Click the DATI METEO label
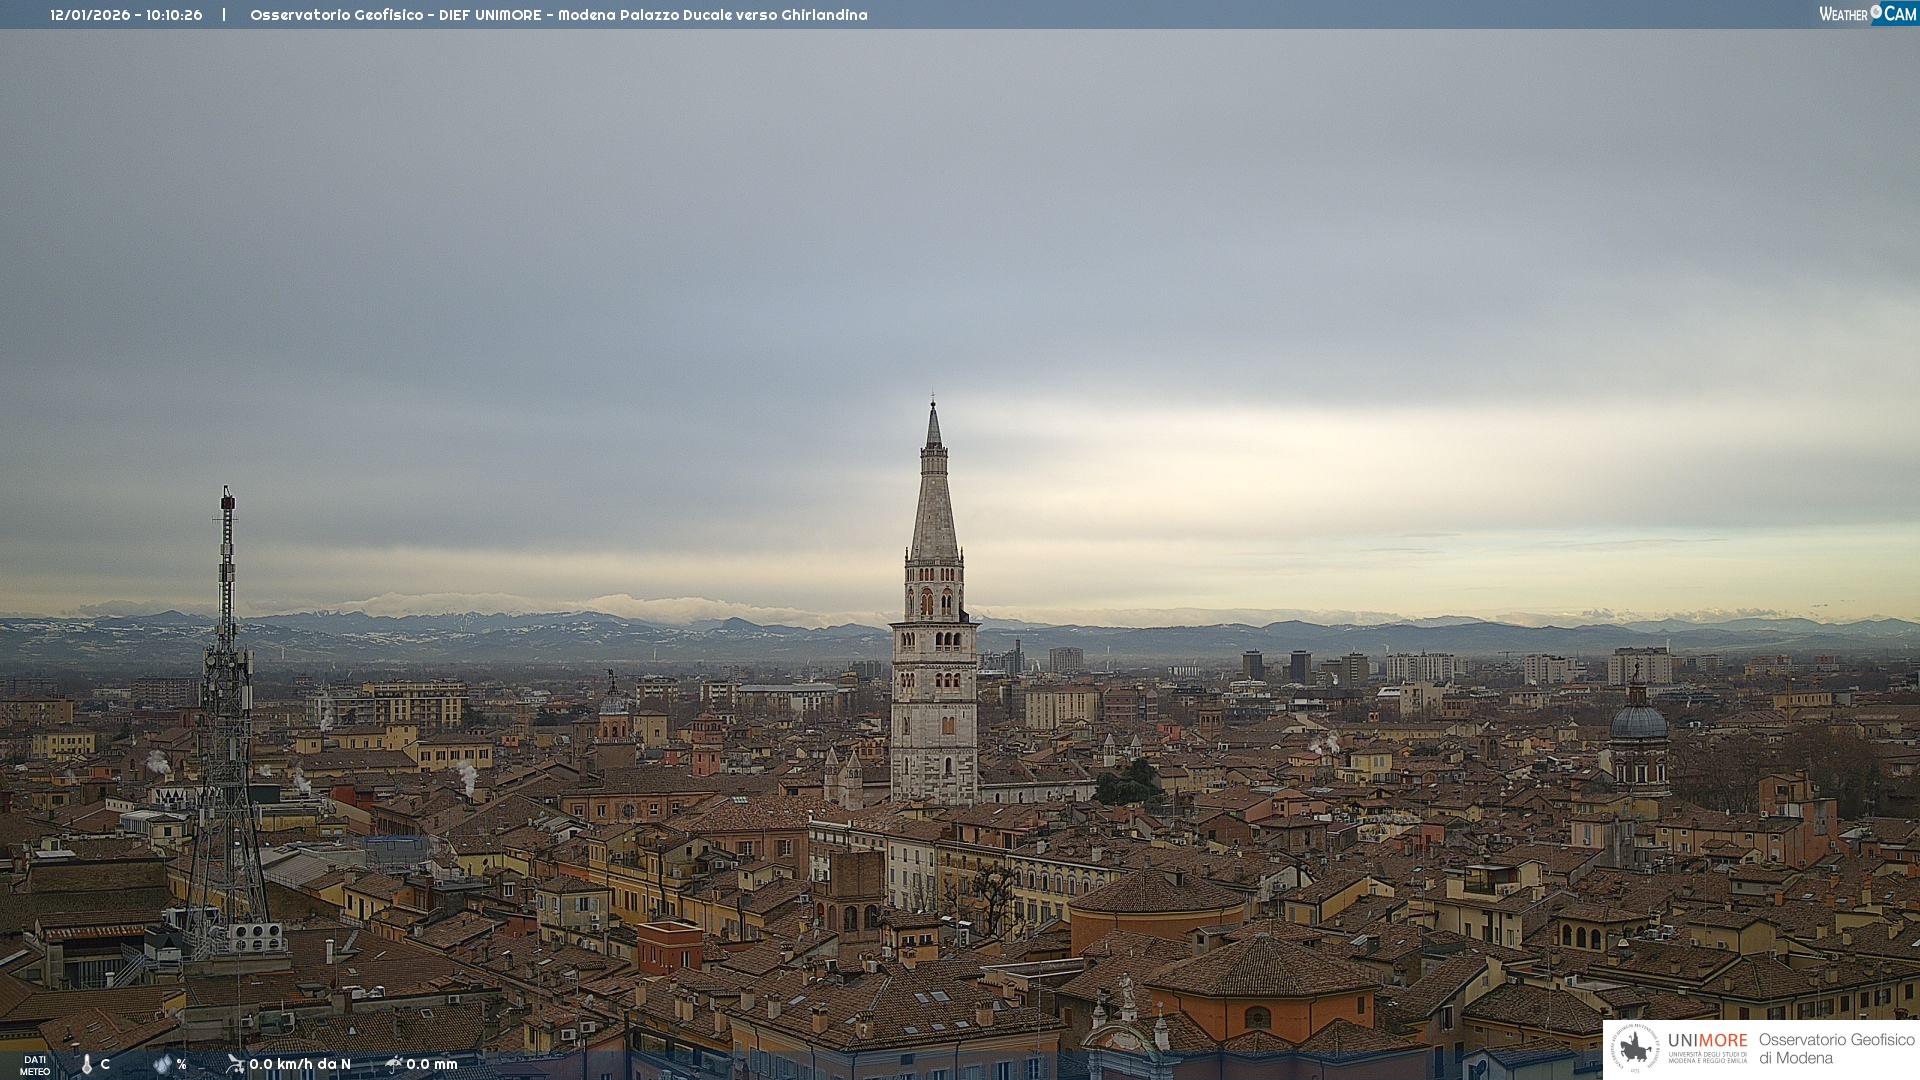The height and width of the screenshot is (1080, 1920). pyautogui.click(x=35, y=1065)
